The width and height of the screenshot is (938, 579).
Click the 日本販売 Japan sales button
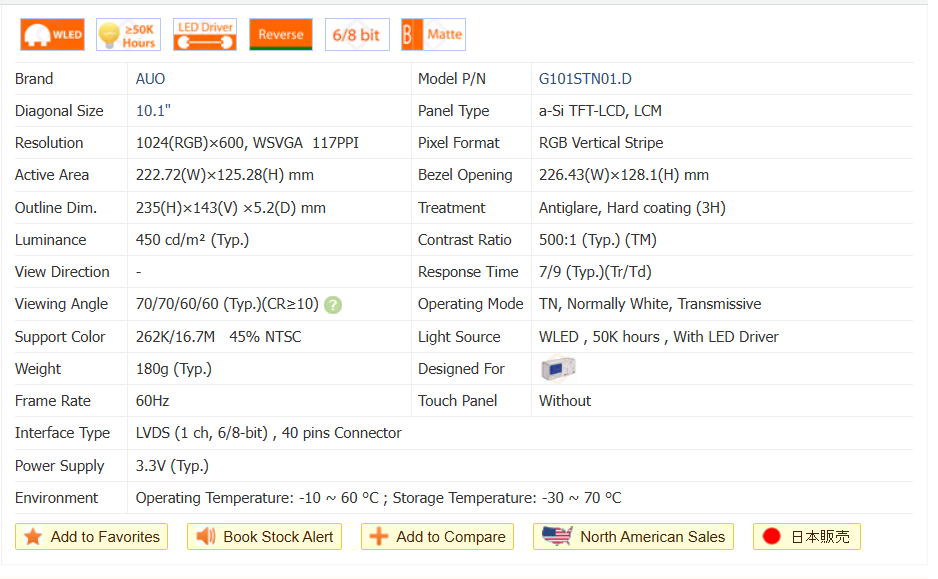click(807, 537)
